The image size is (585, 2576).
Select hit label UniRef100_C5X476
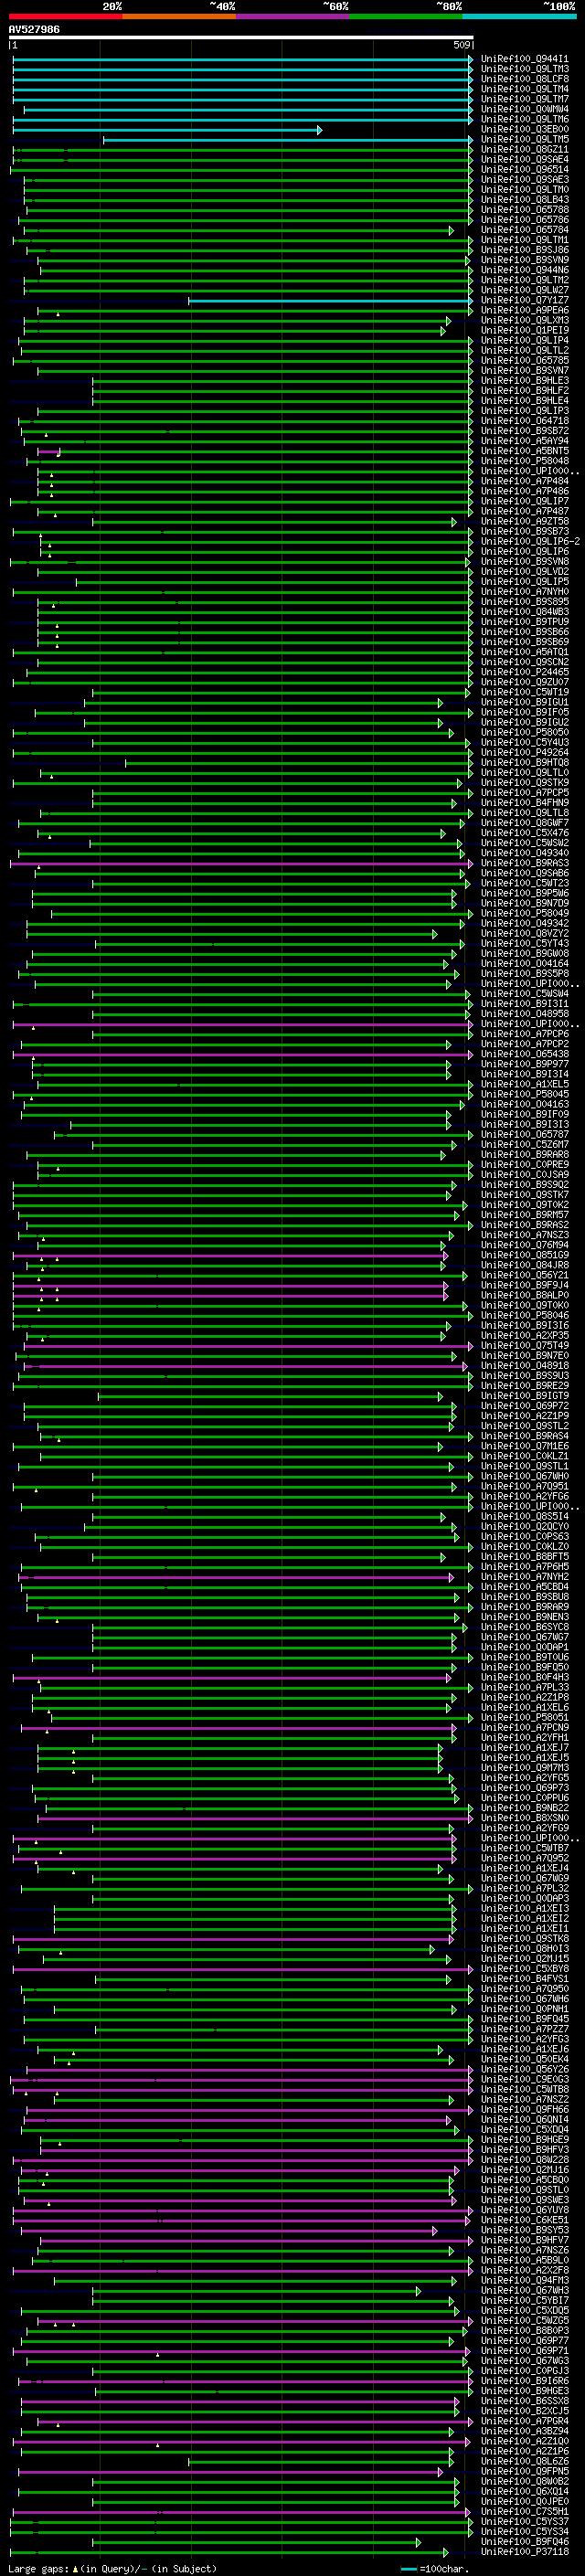tap(524, 833)
